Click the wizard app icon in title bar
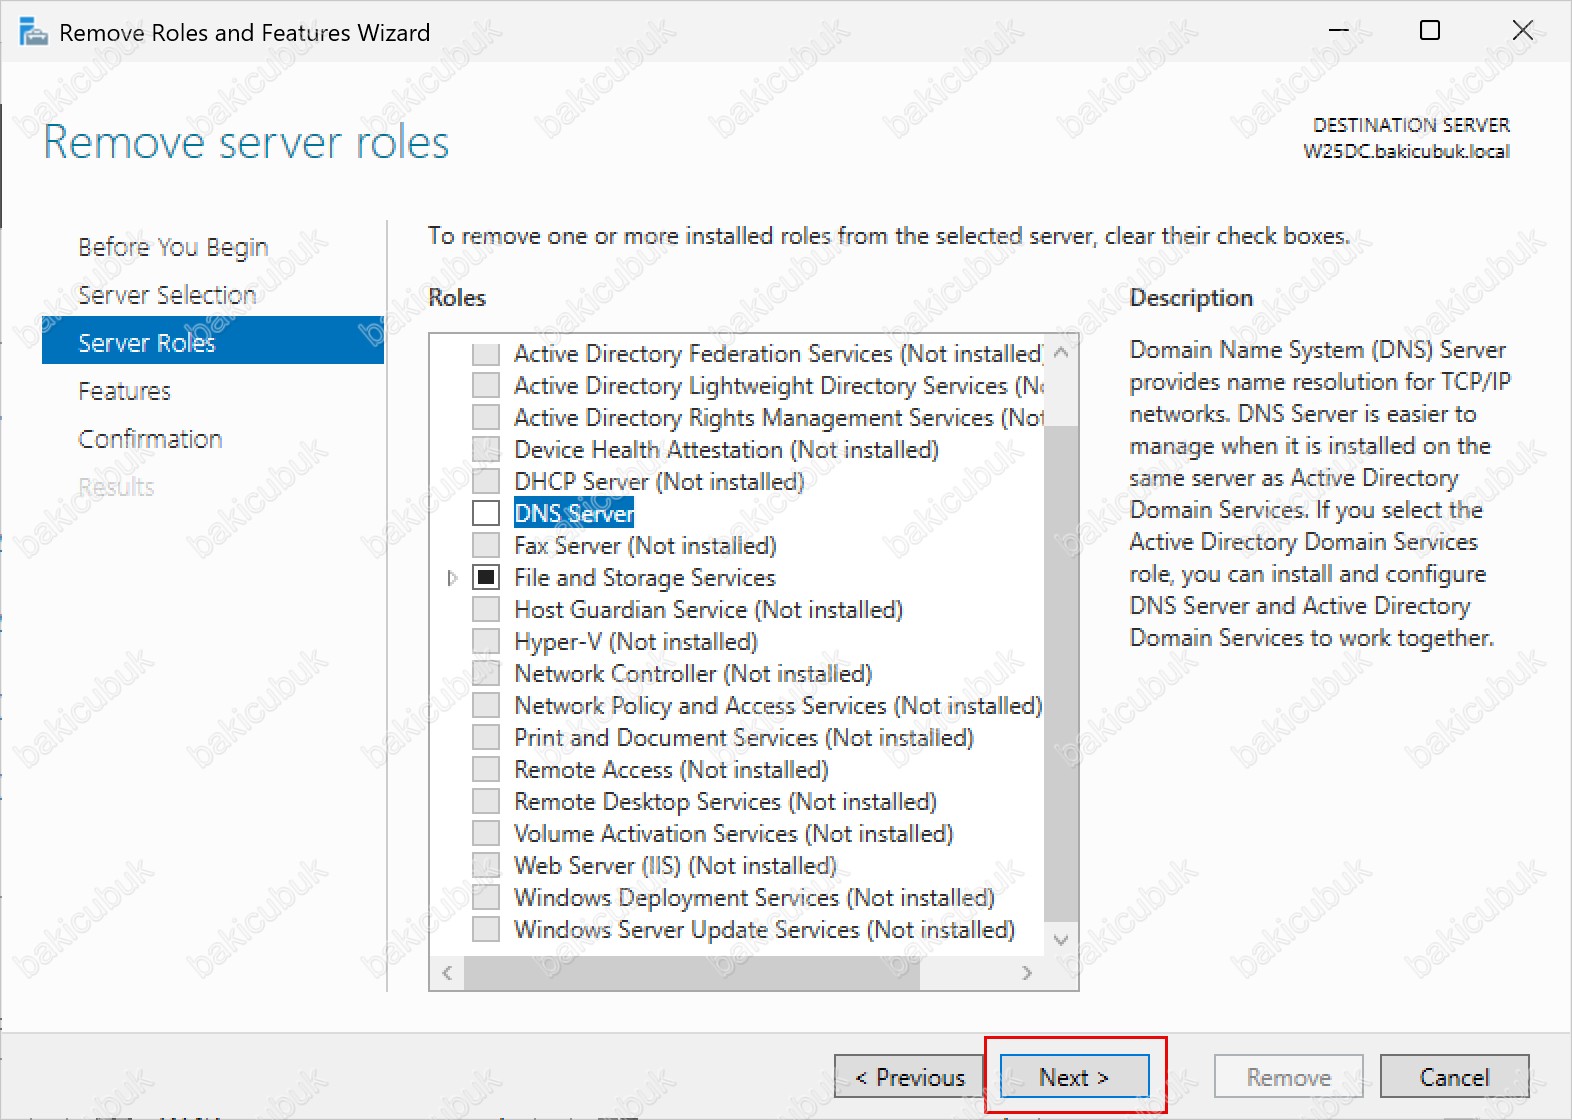This screenshot has width=1572, height=1120. [x=33, y=32]
